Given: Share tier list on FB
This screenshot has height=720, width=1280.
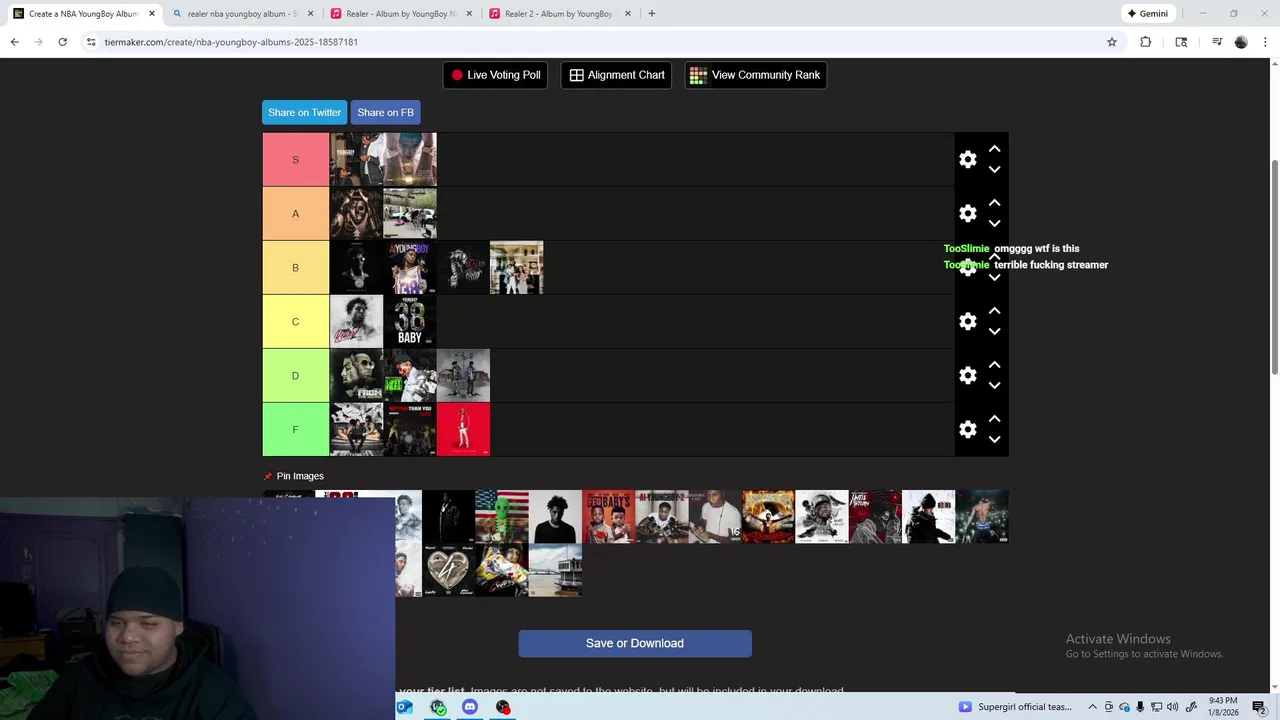Looking at the screenshot, I should click(x=385, y=112).
